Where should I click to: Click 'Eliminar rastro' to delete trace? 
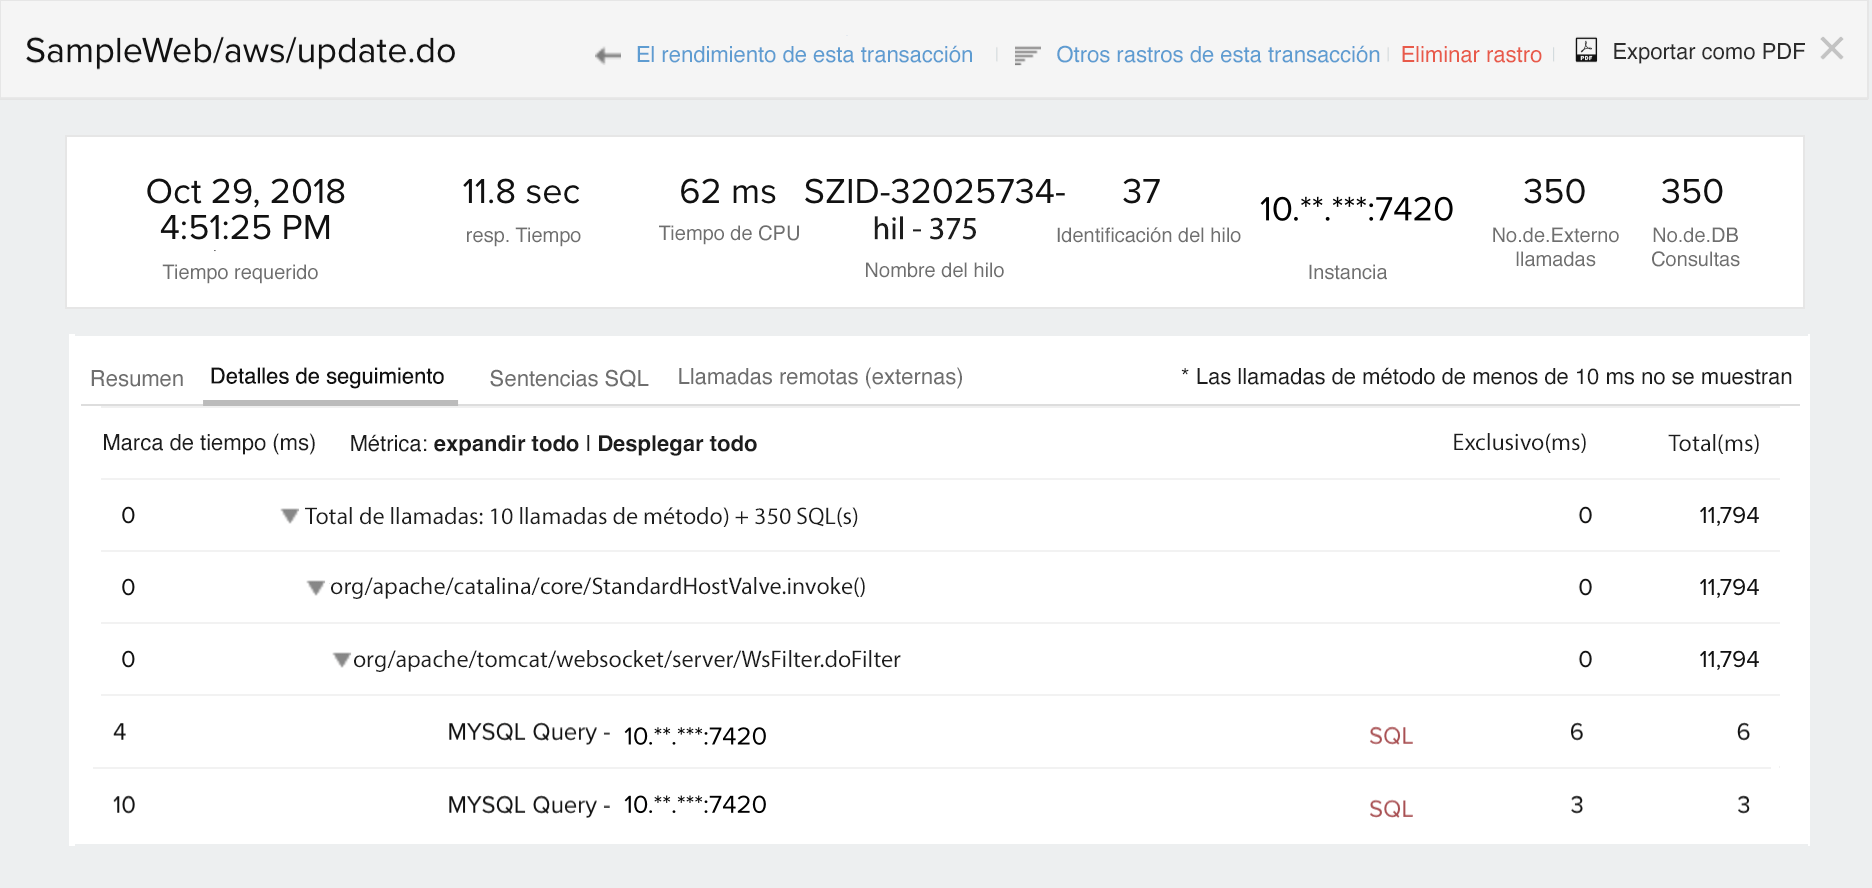click(1470, 55)
